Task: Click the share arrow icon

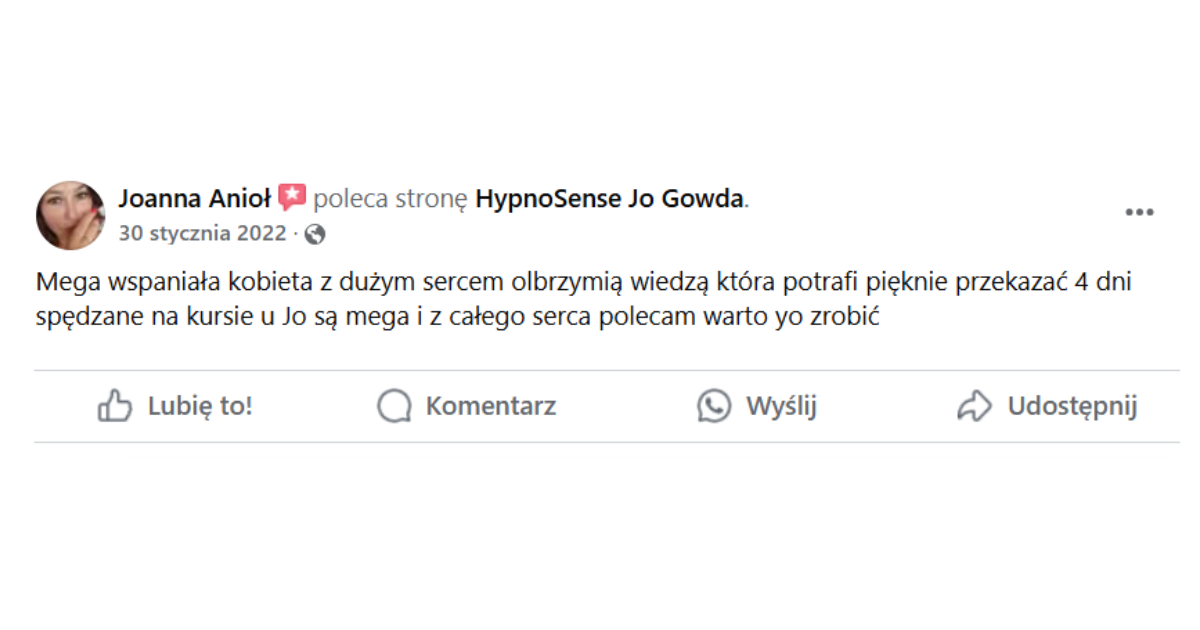Action: pyautogui.click(x=974, y=406)
